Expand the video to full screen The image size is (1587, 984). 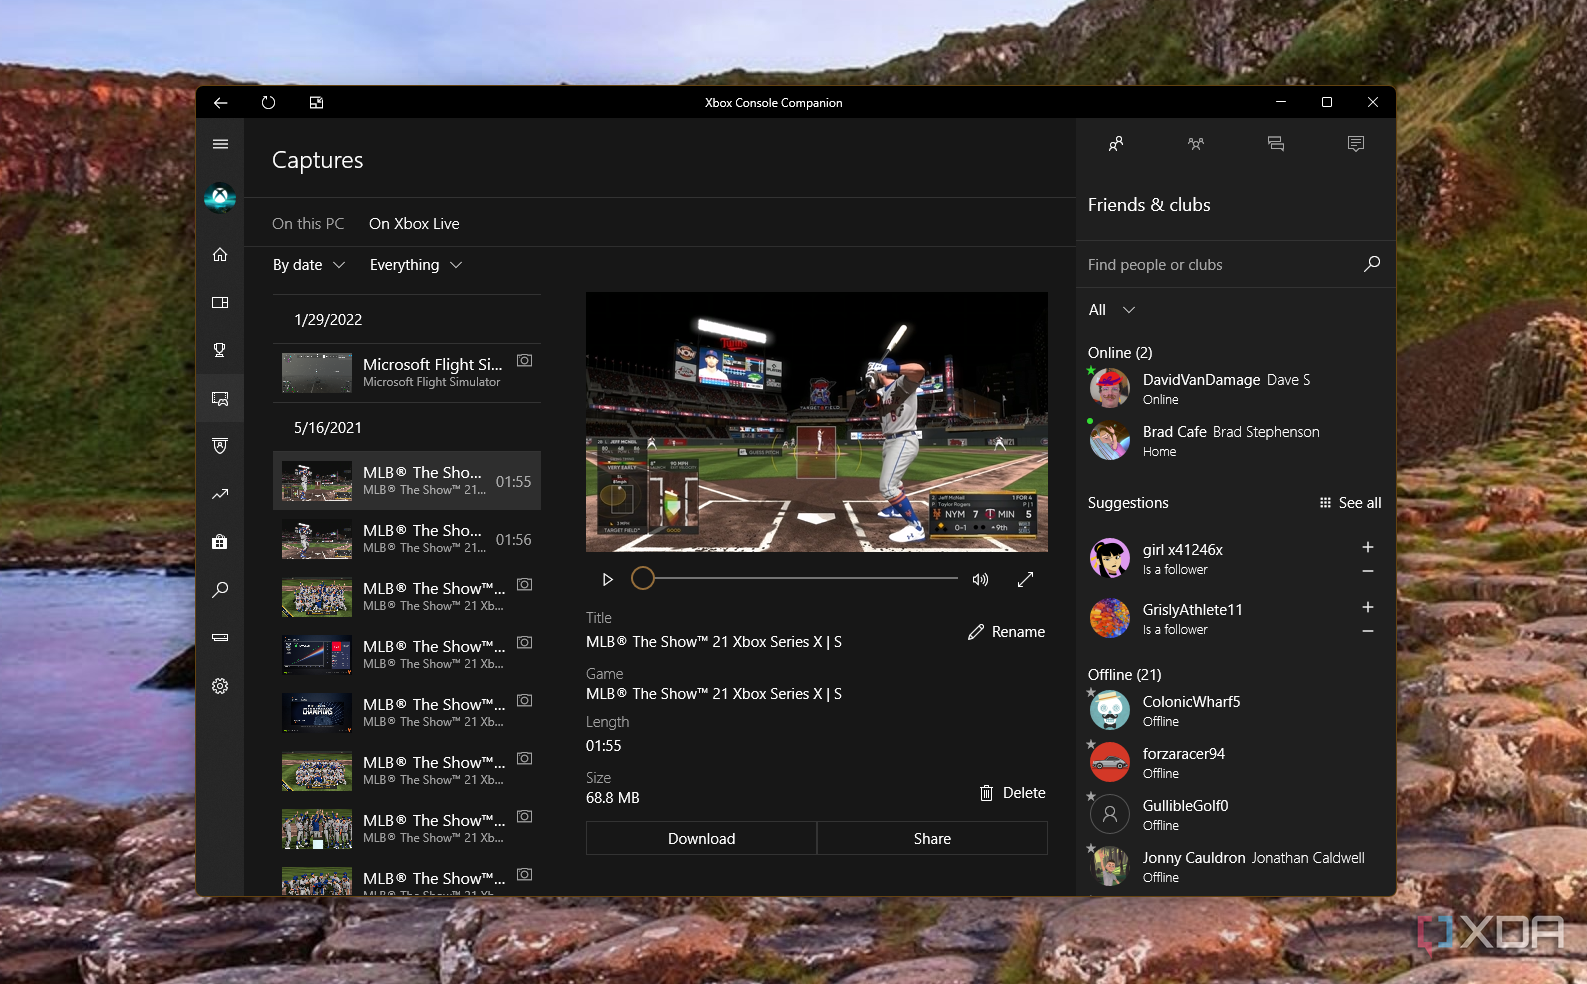(x=1025, y=579)
